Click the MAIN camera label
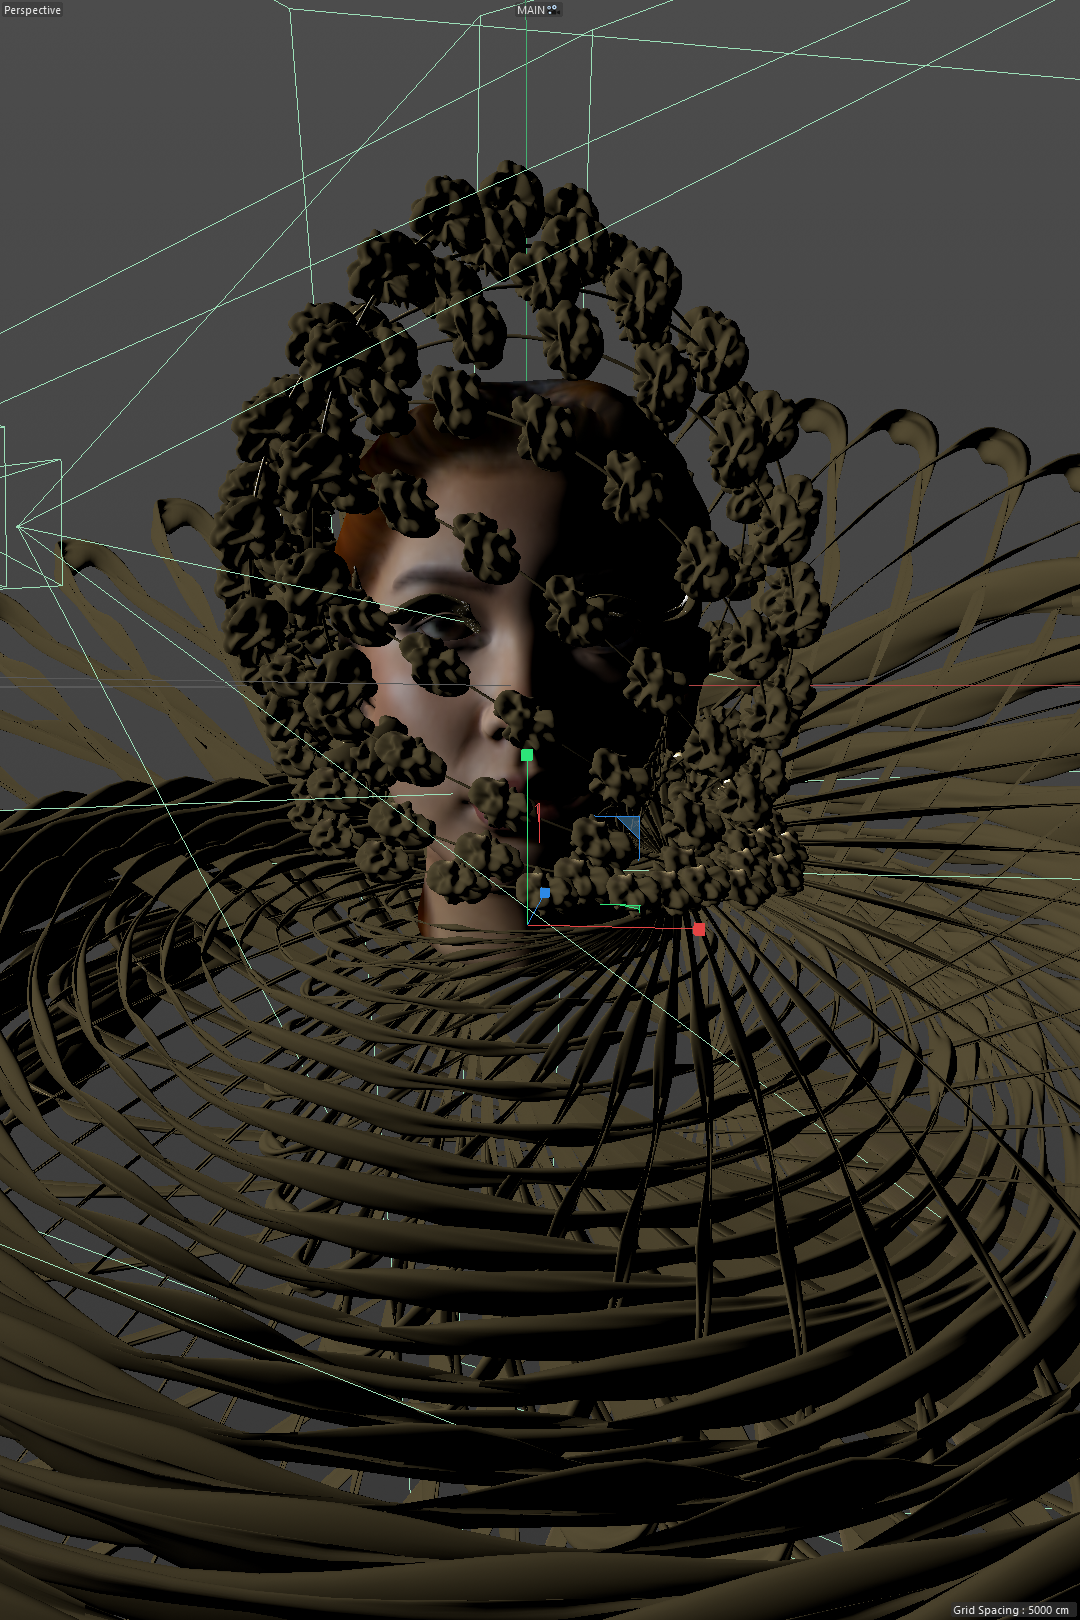 [x=531, y=10]
